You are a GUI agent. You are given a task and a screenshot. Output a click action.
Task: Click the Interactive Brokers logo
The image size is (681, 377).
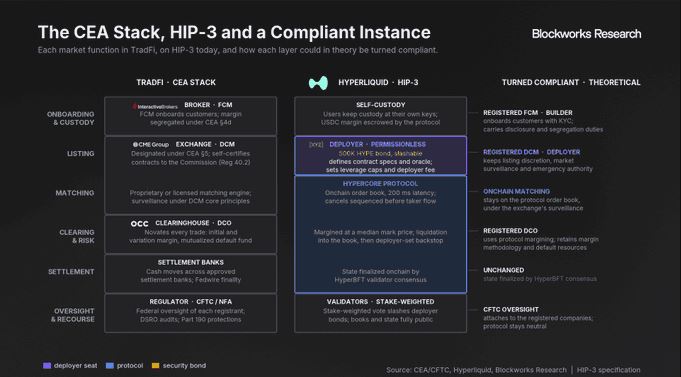click(x=155, y=106)
